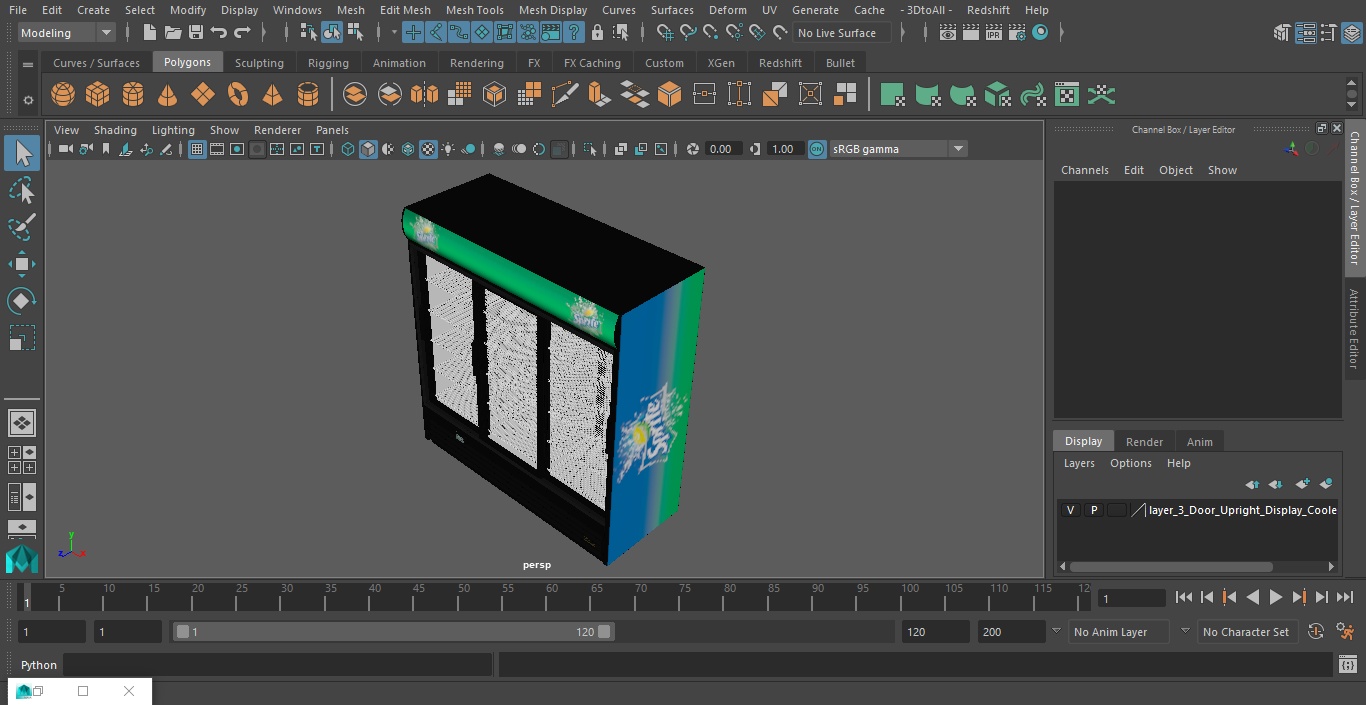Toggle color management sRGB button
This screenshot has height=705, width=1366.
pos(817,149)
